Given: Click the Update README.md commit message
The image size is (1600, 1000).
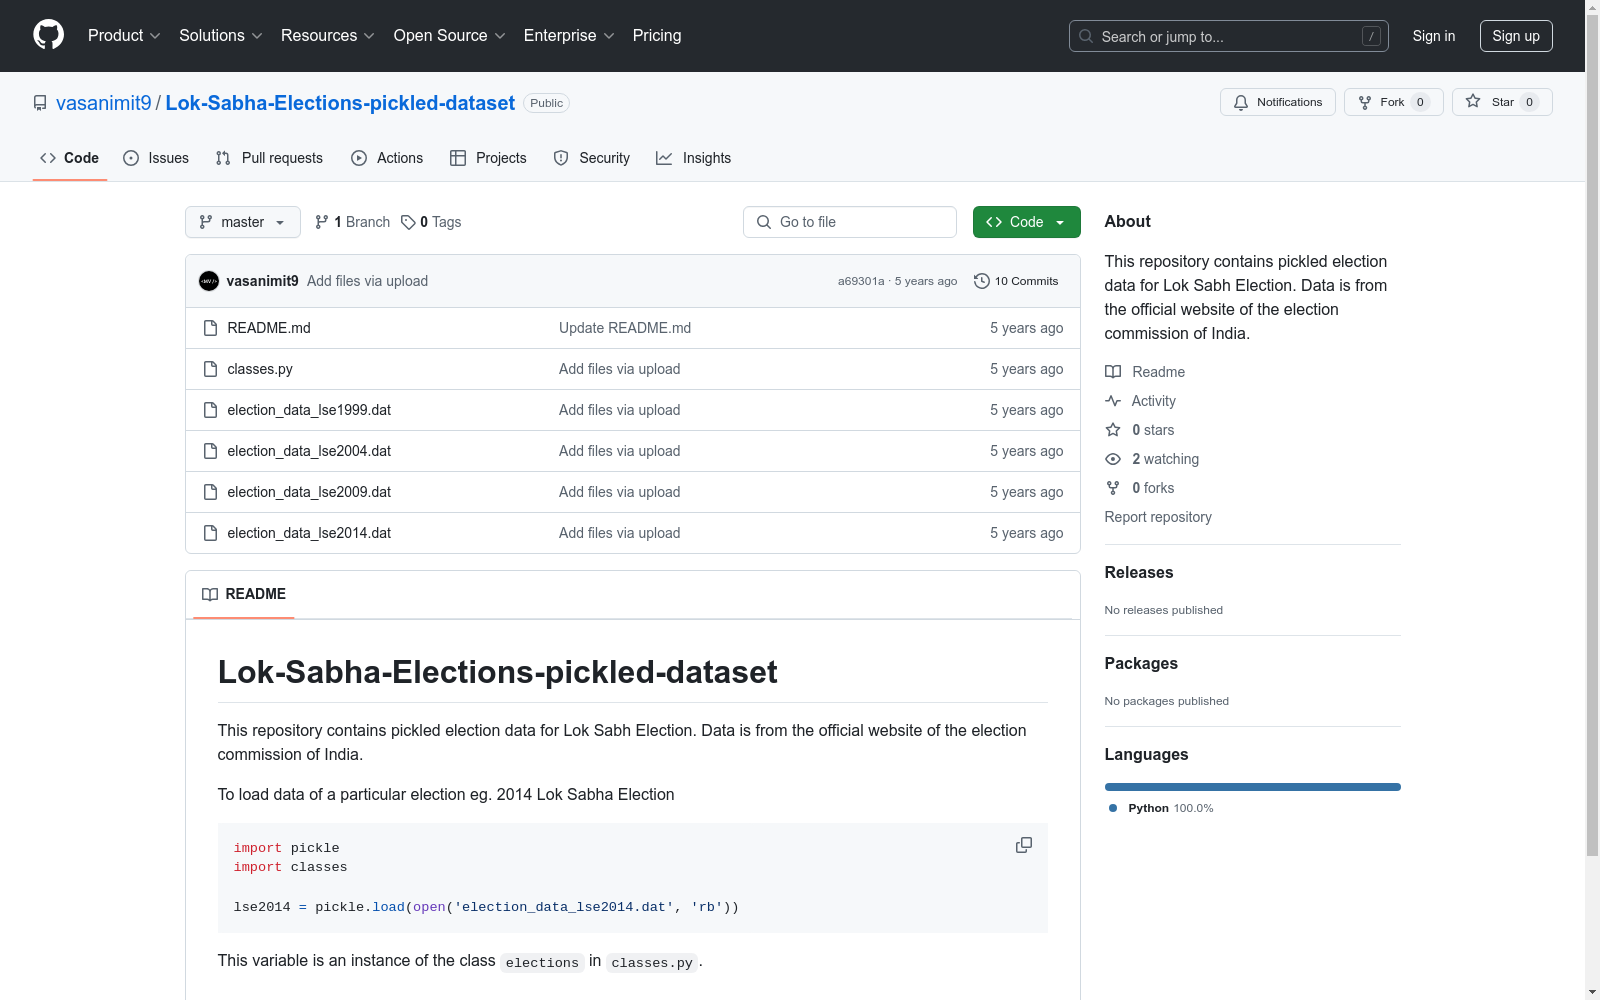Looking at the screenshot, I should click(x=625, y=328).
